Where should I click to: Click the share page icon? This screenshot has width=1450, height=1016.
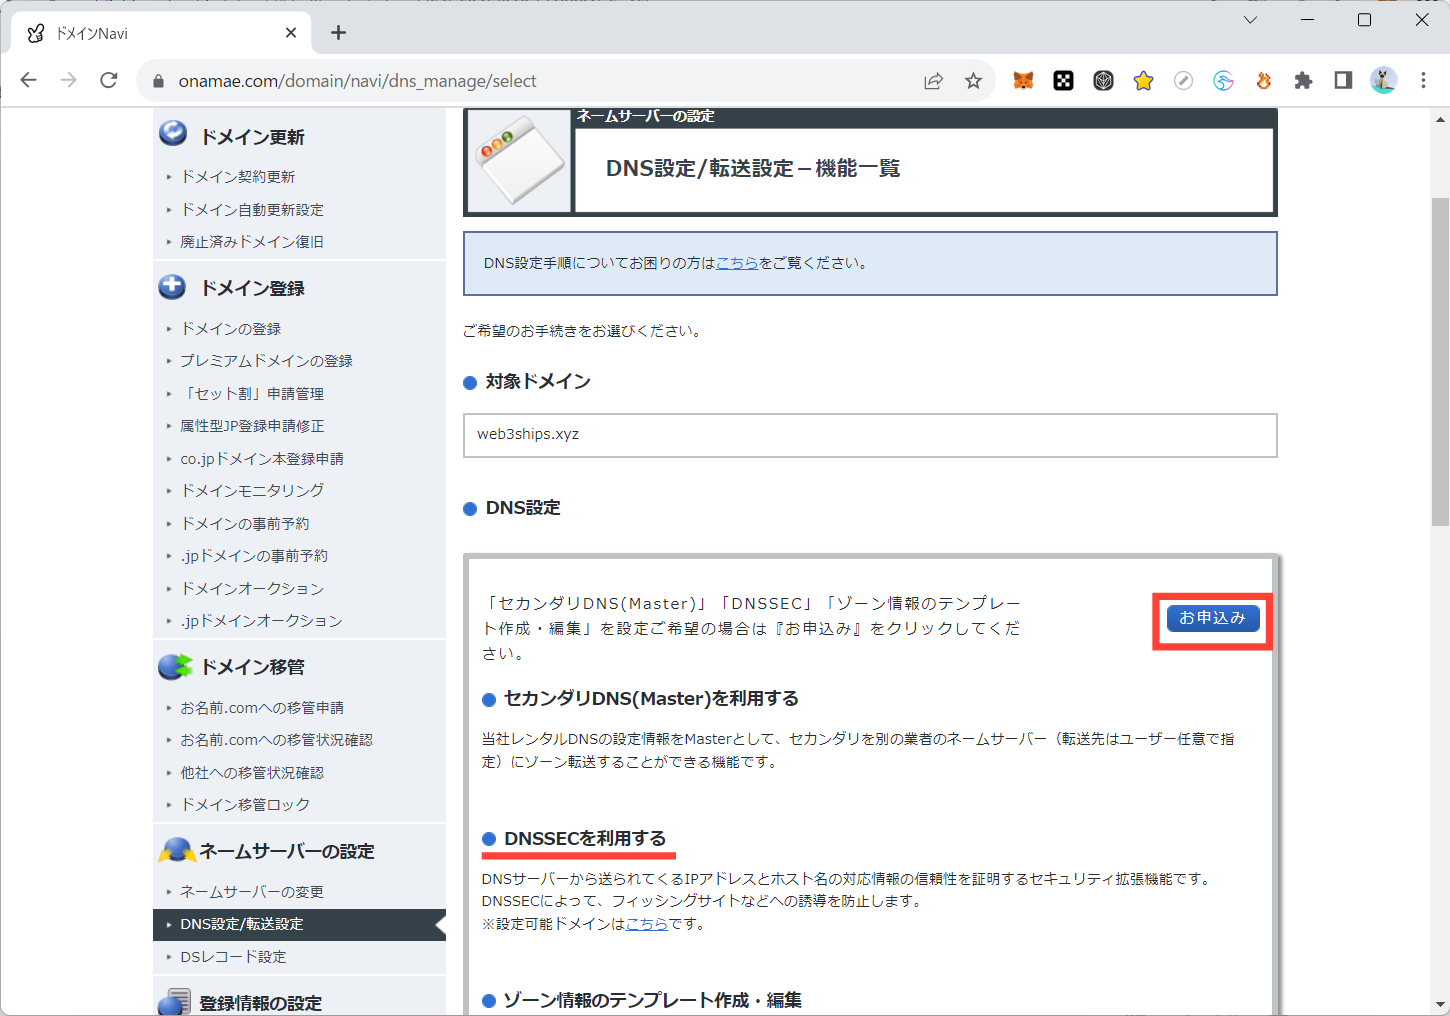933,81
